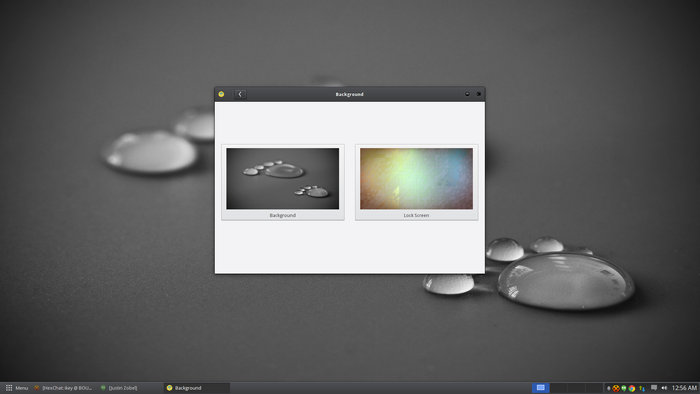Click the Chrome tray icon
This screenshot has width=700, height=394.
click(632, 388)
